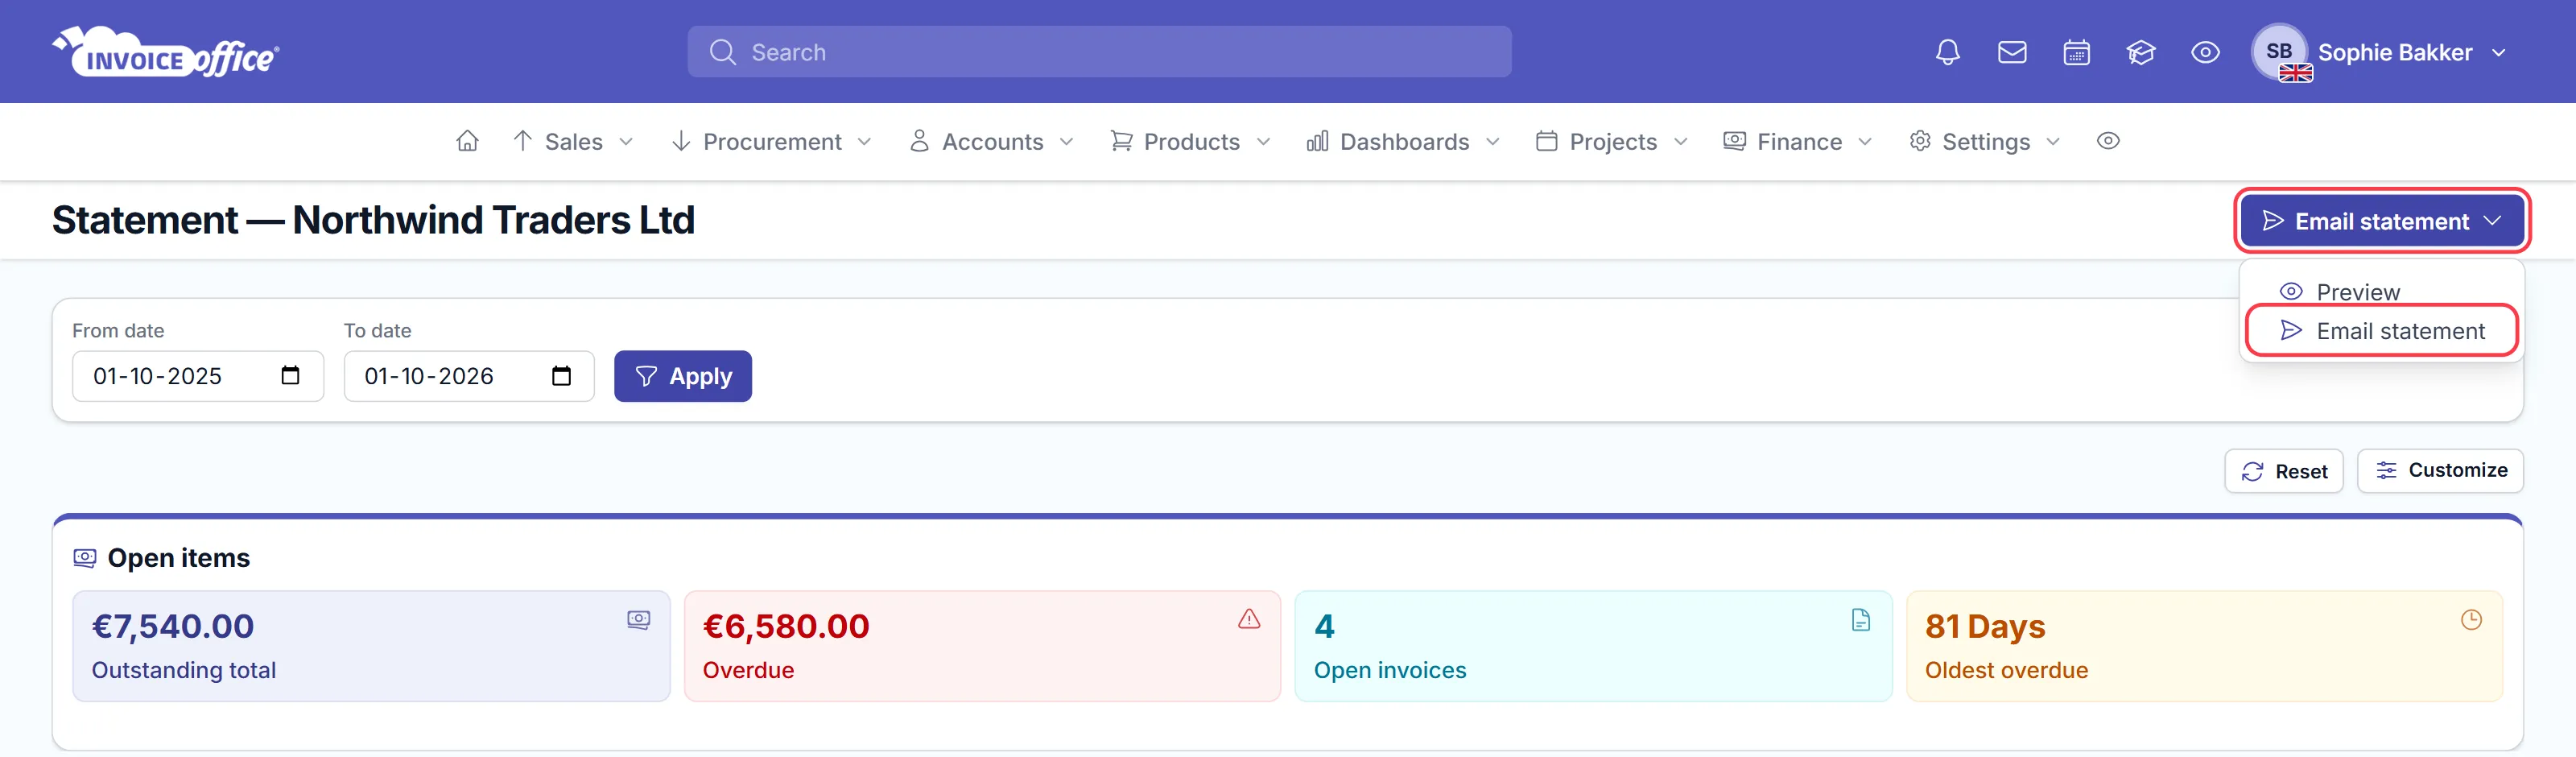2576x757 pixels.
Task: Expand the Procurement menu
Action: [771, 142]
